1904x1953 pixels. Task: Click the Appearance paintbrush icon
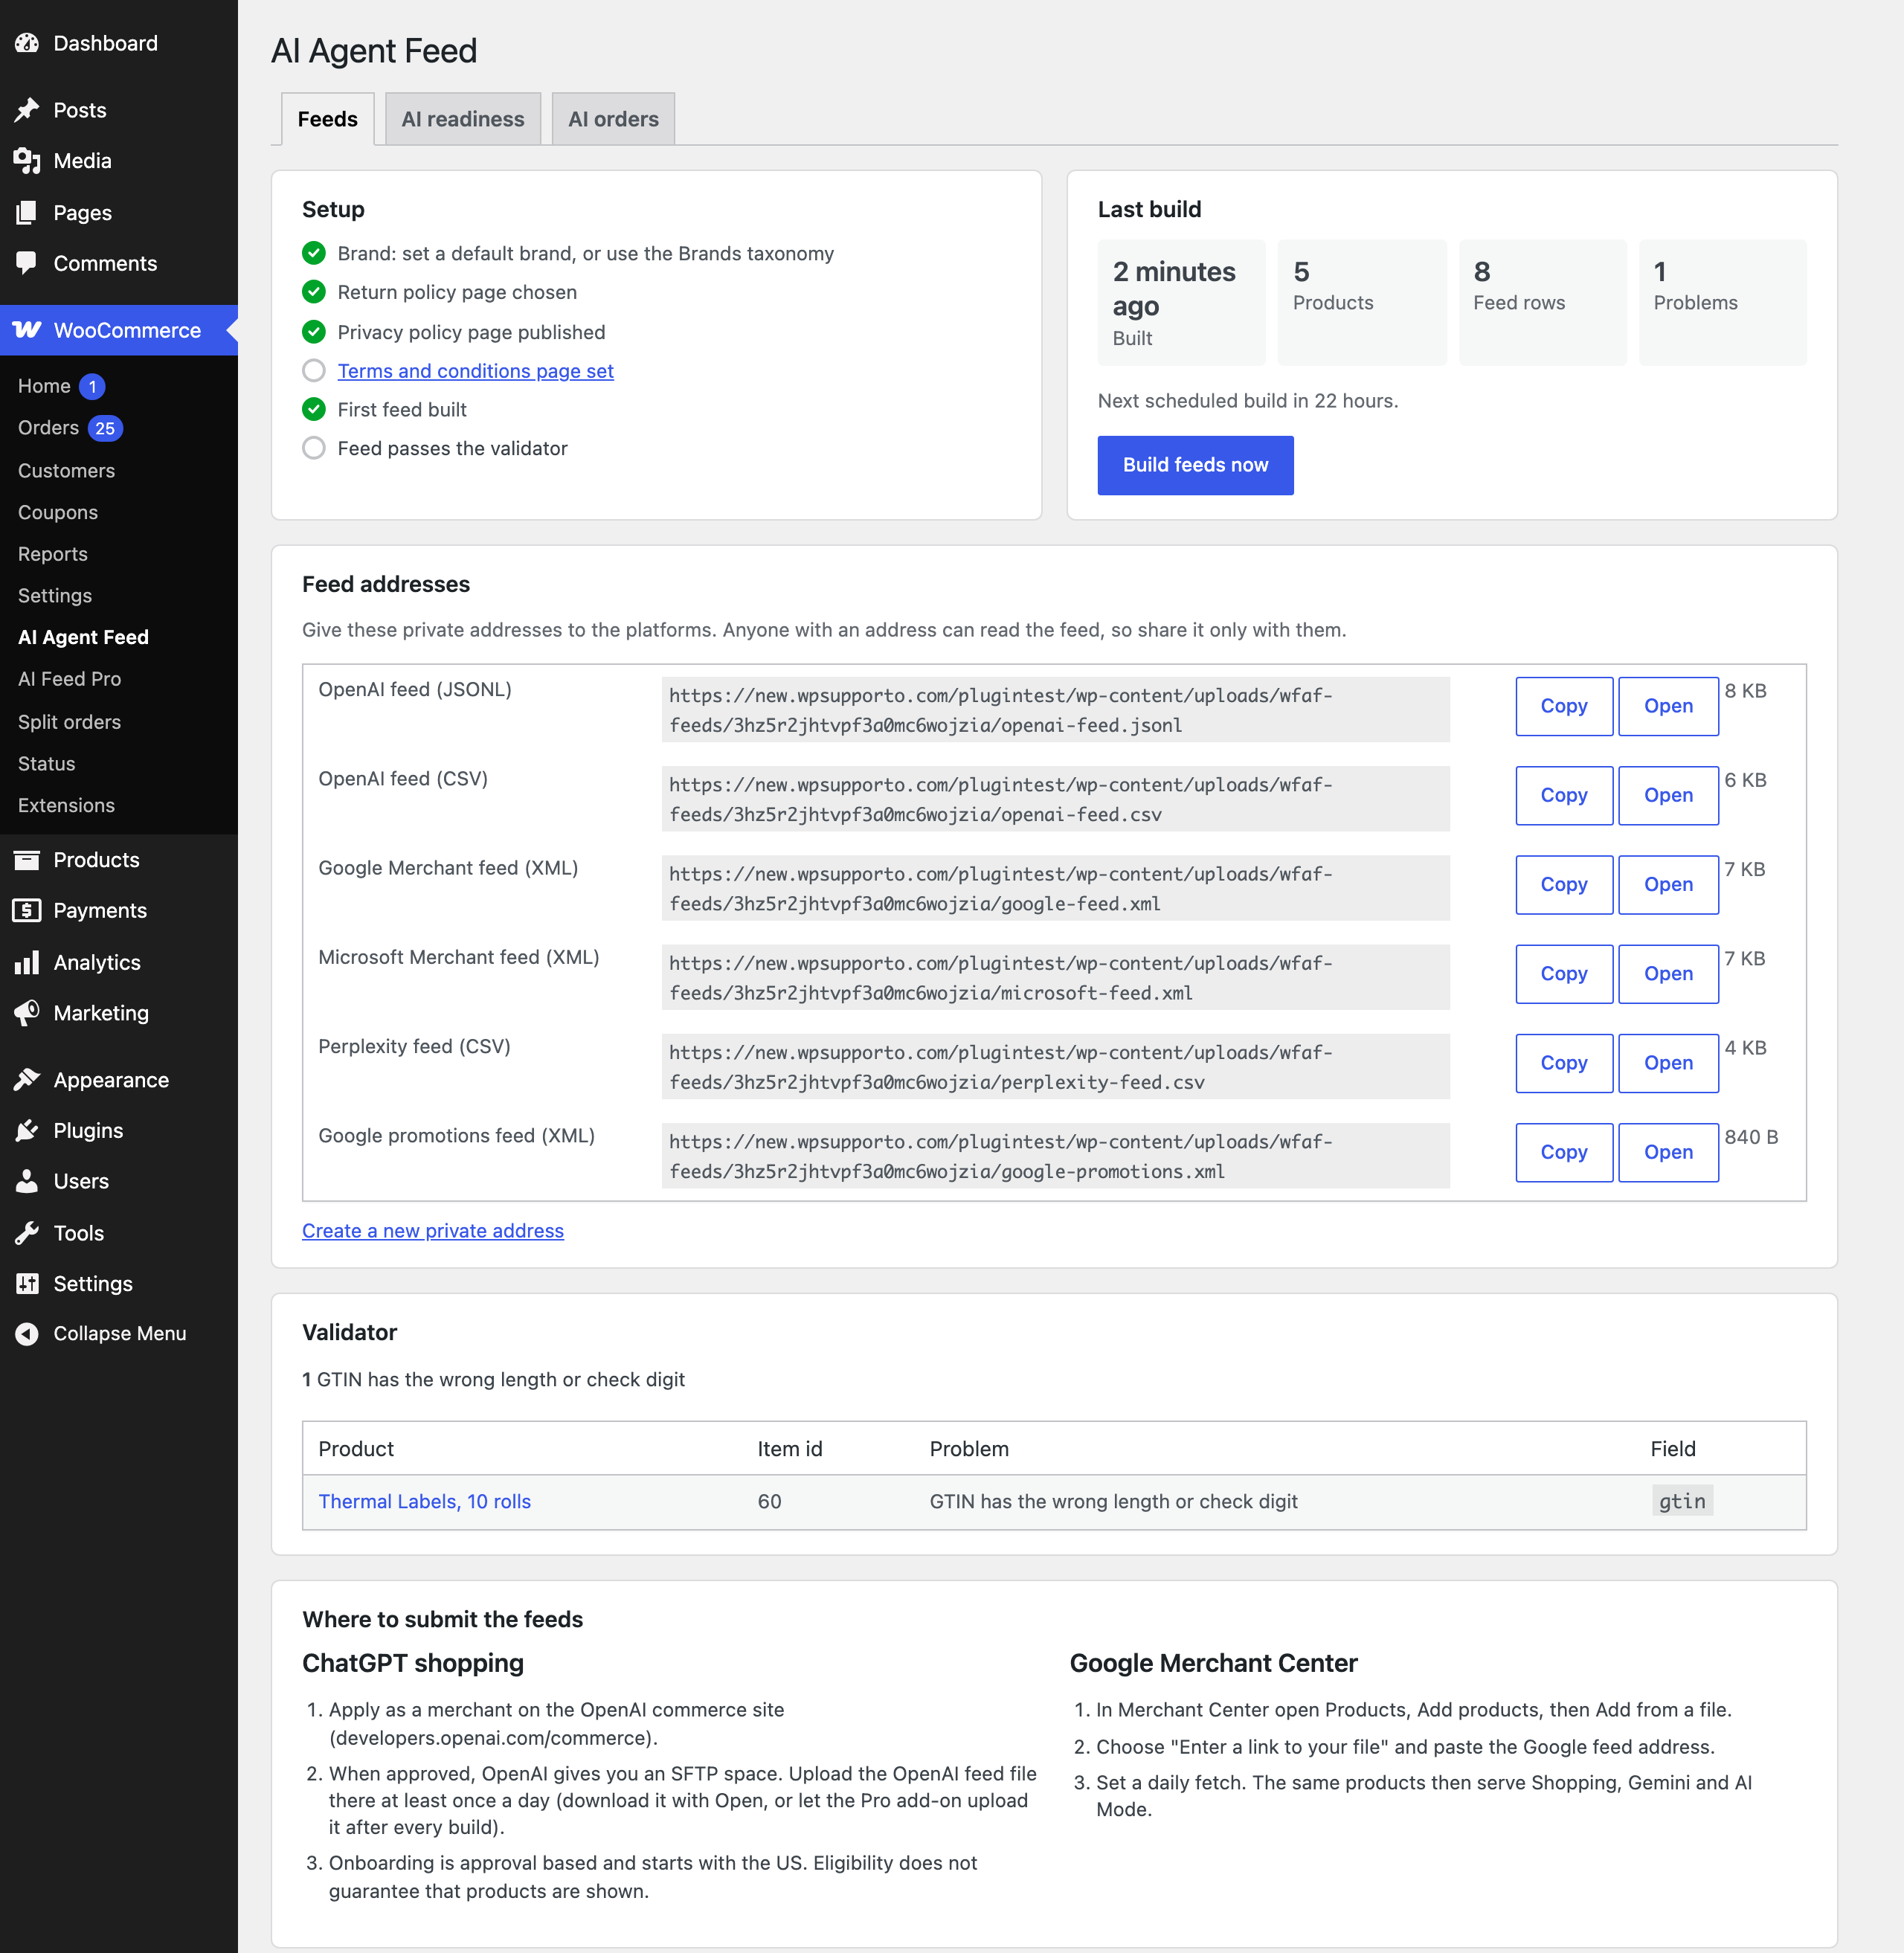(27, 1080)
